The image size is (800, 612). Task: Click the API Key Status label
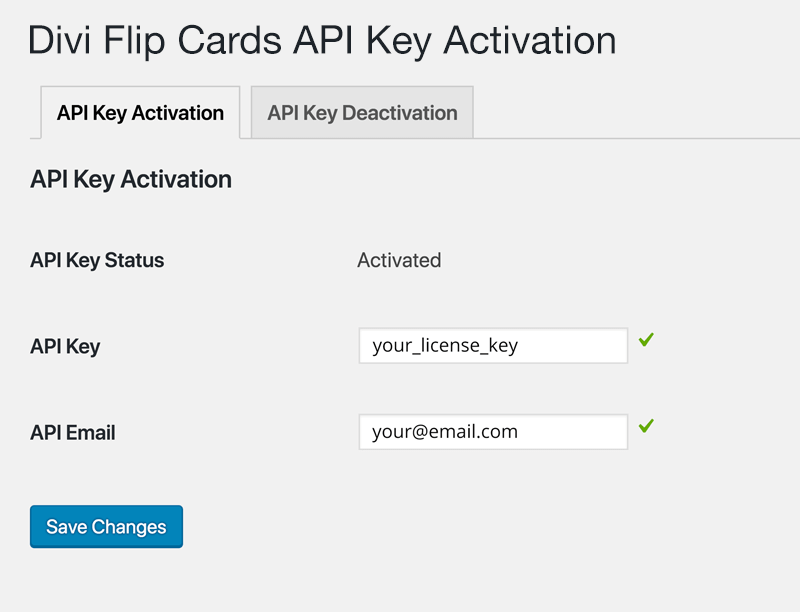point(97,260)
